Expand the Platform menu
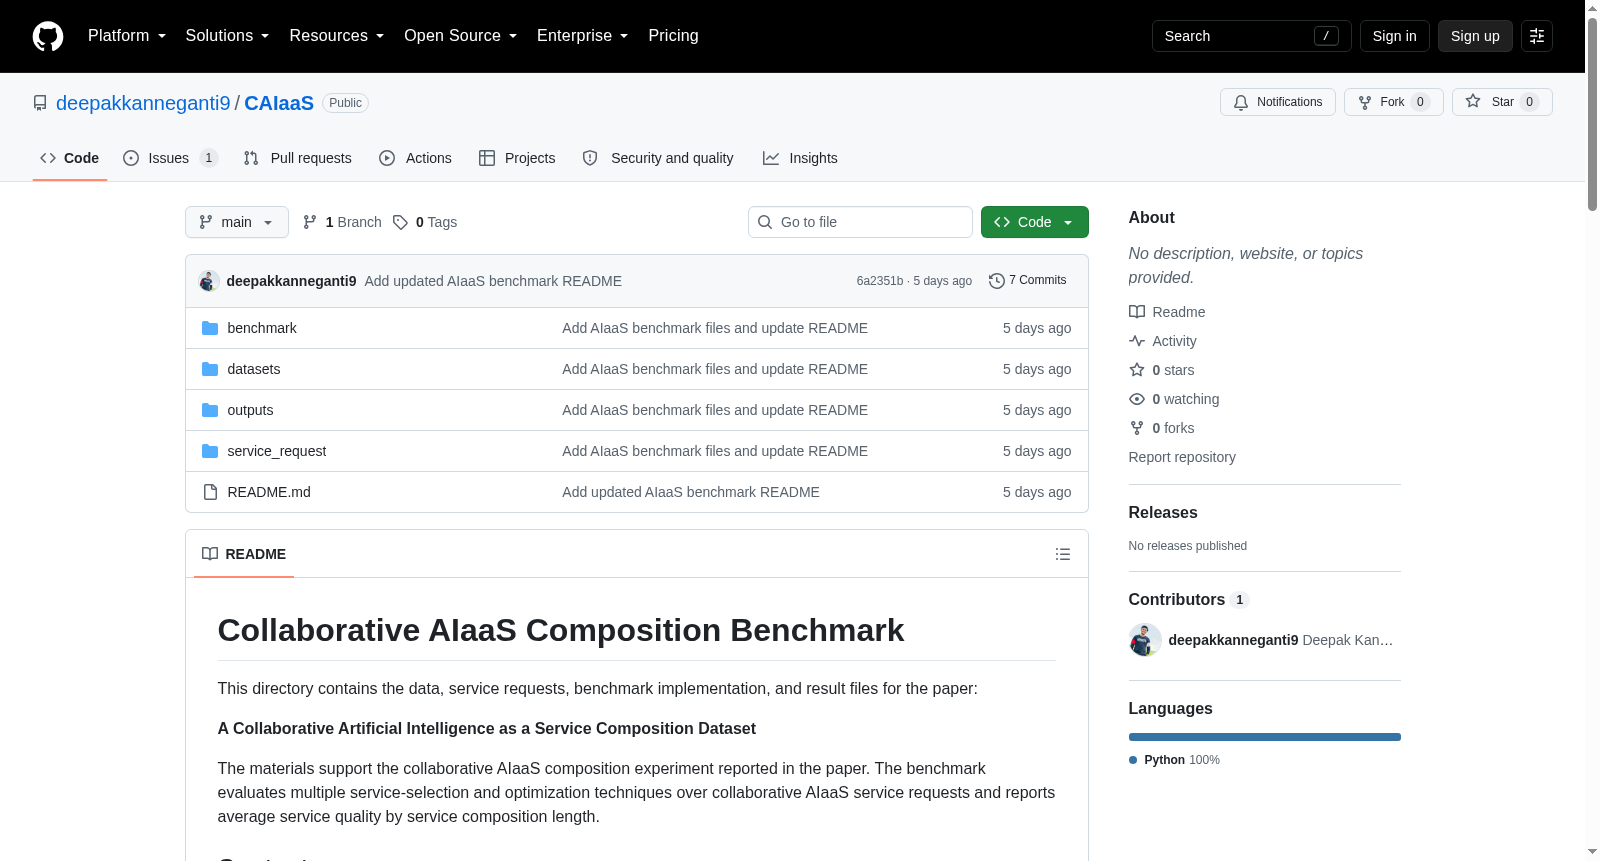The height and width of the screenshot is (861, 1600). 127,36
